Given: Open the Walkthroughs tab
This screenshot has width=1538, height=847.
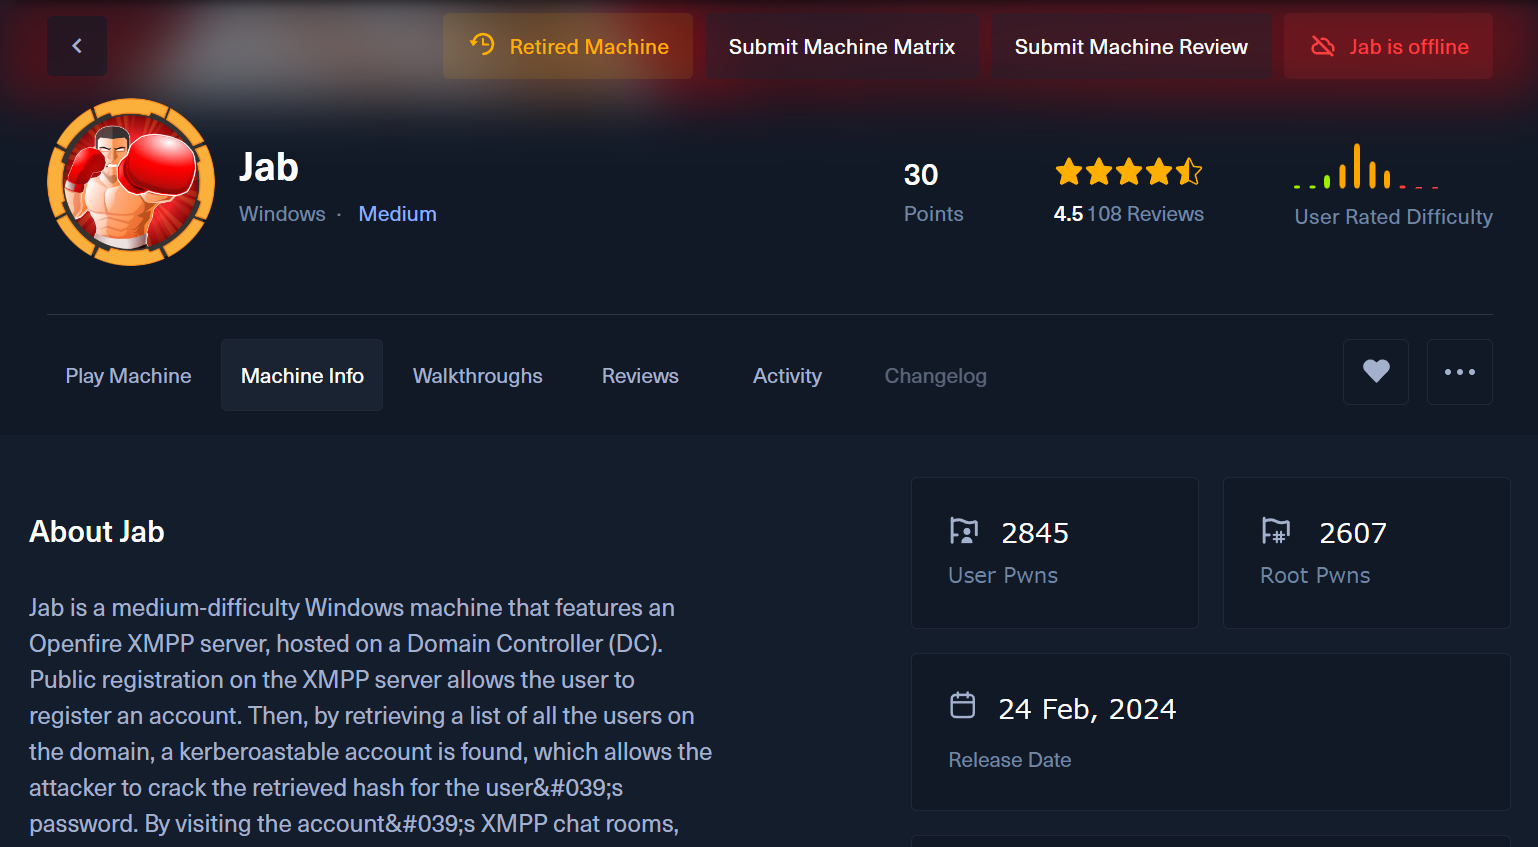Looking at the screenshot, I should pos(478,376).
